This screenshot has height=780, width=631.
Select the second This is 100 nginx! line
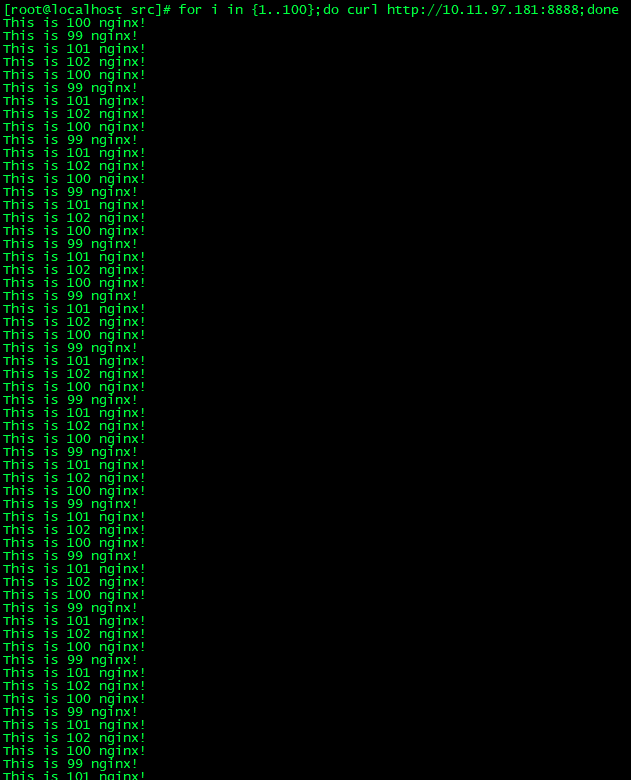pos(74,75)
